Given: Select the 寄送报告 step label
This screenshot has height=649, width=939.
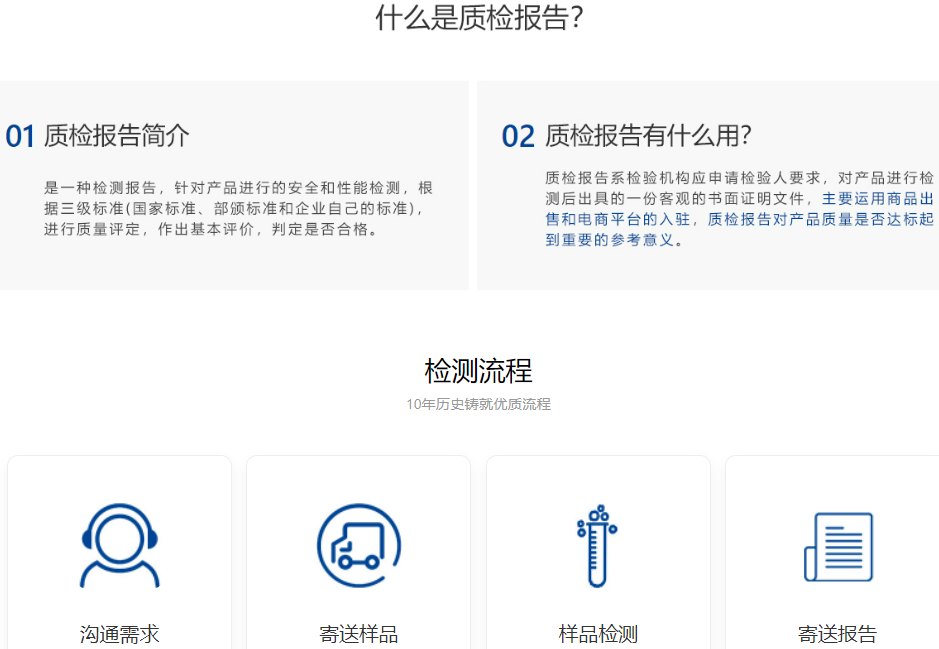Looking at the screenshot, I should [837, 633].
